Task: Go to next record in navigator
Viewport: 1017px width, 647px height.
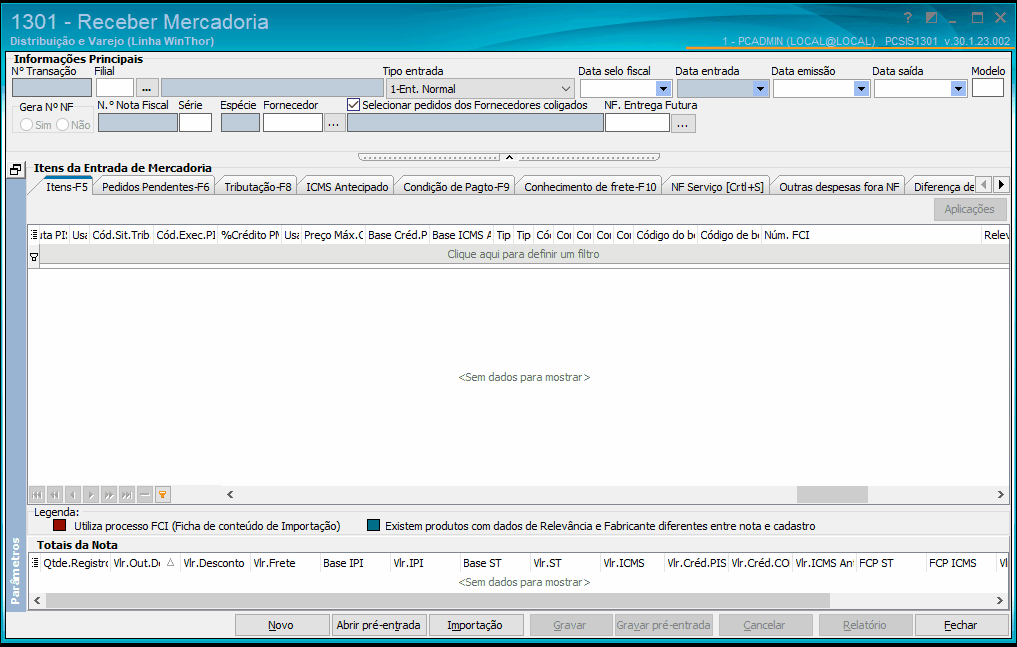Action: pyautogui.click(x=91, y=495)
